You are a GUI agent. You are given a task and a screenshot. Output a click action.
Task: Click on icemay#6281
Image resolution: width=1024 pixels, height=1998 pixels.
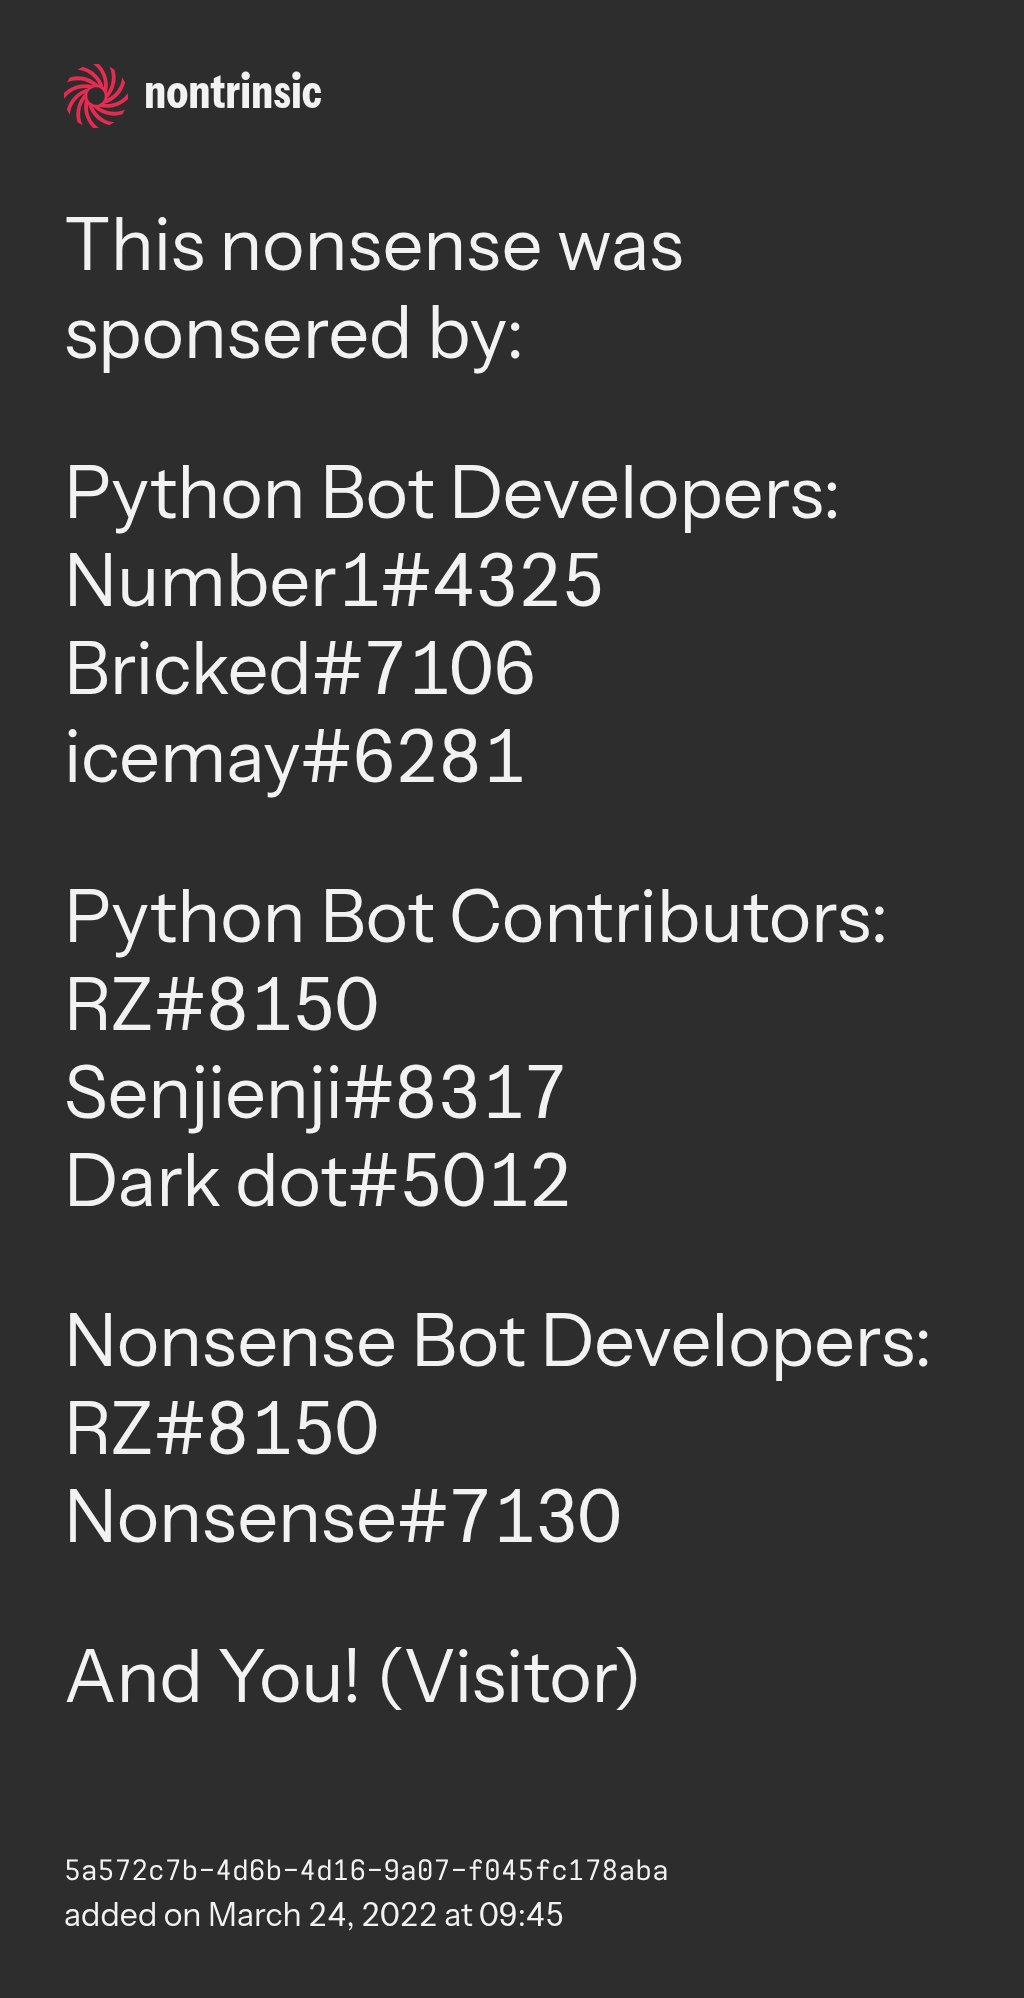[x=295, y=757]
